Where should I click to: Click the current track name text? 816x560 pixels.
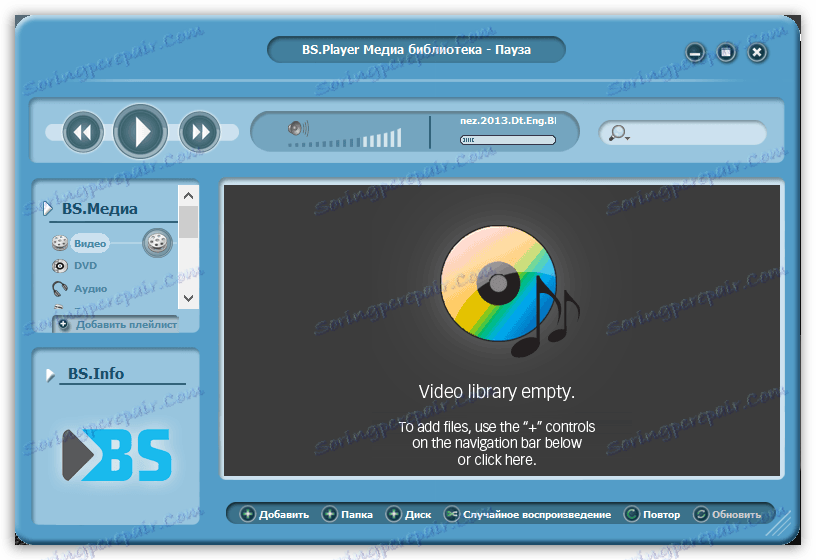tap(508, 121)
